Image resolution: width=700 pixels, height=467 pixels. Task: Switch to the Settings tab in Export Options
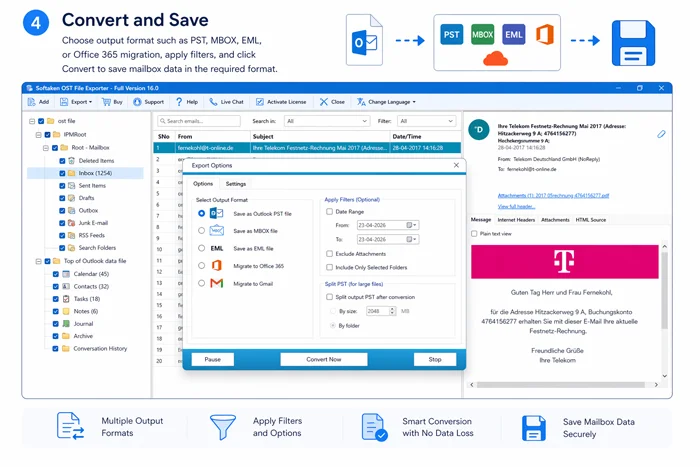236,184
